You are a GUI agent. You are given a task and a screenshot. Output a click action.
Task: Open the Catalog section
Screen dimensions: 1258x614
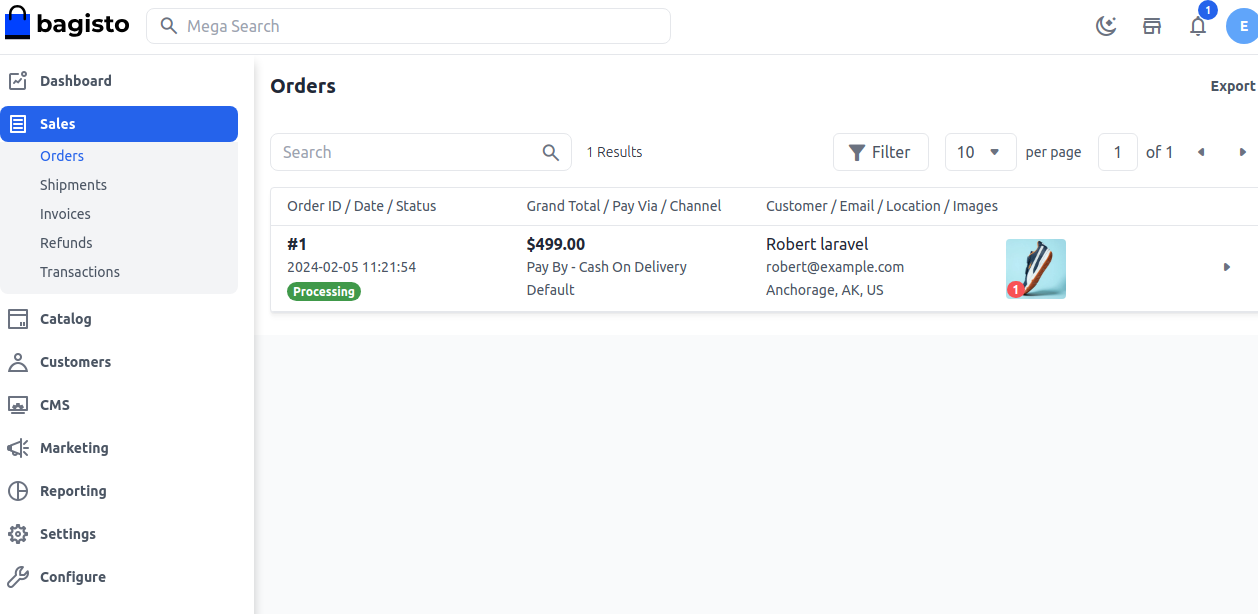click(x=65, y=319)
